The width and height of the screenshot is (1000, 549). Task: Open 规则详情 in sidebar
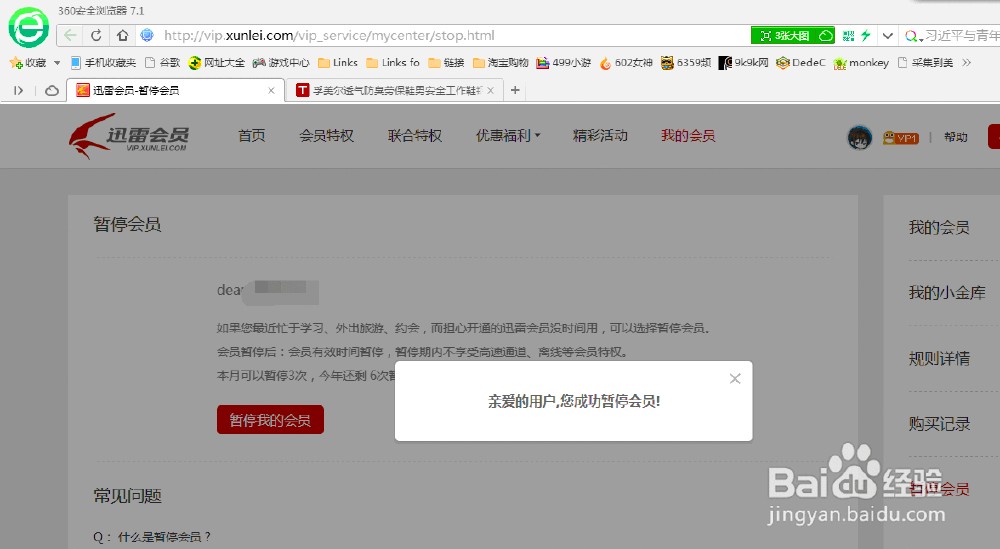click(939, 359)
